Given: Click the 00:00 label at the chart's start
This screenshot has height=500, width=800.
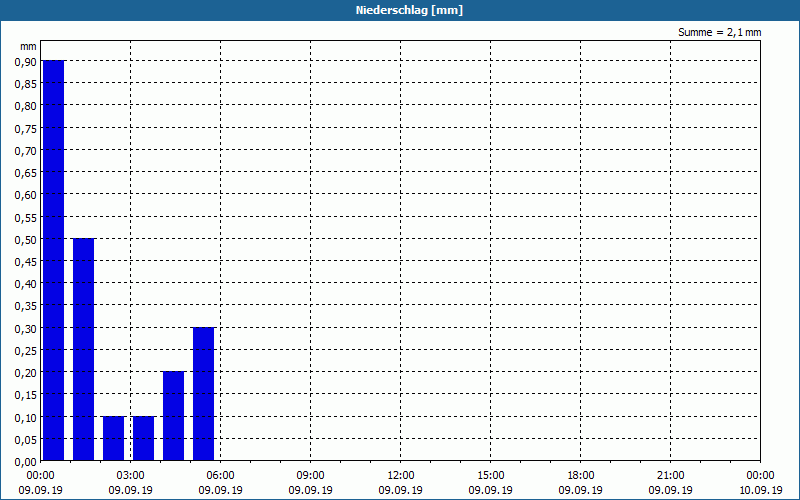Looking at the screenshot, I should [40, 476].
